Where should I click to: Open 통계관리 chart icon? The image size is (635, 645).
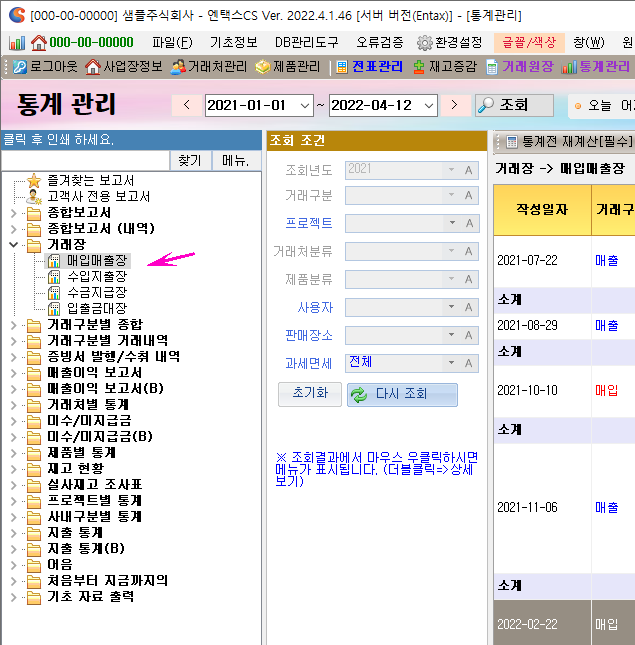pos(569,67)
